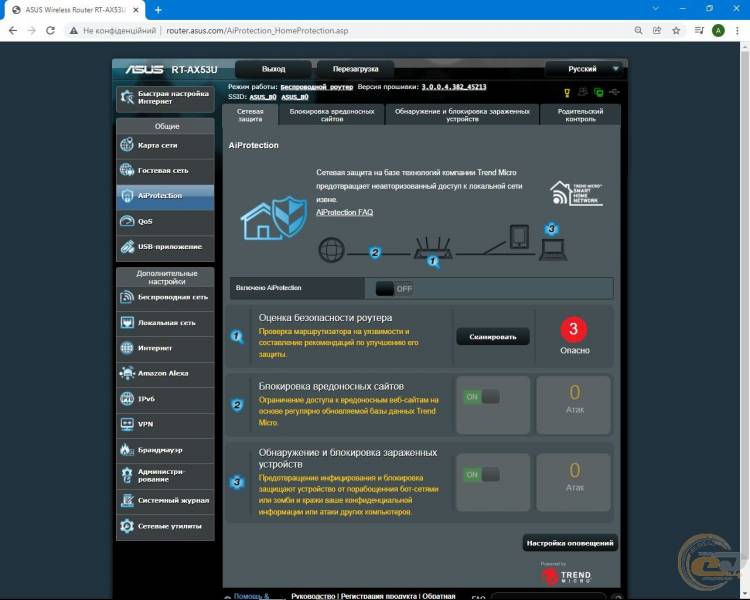This screenshot has width=750, height=600.
Task: Click the Оценка безопасности роутера heading
Action: (x=325, y=318)
